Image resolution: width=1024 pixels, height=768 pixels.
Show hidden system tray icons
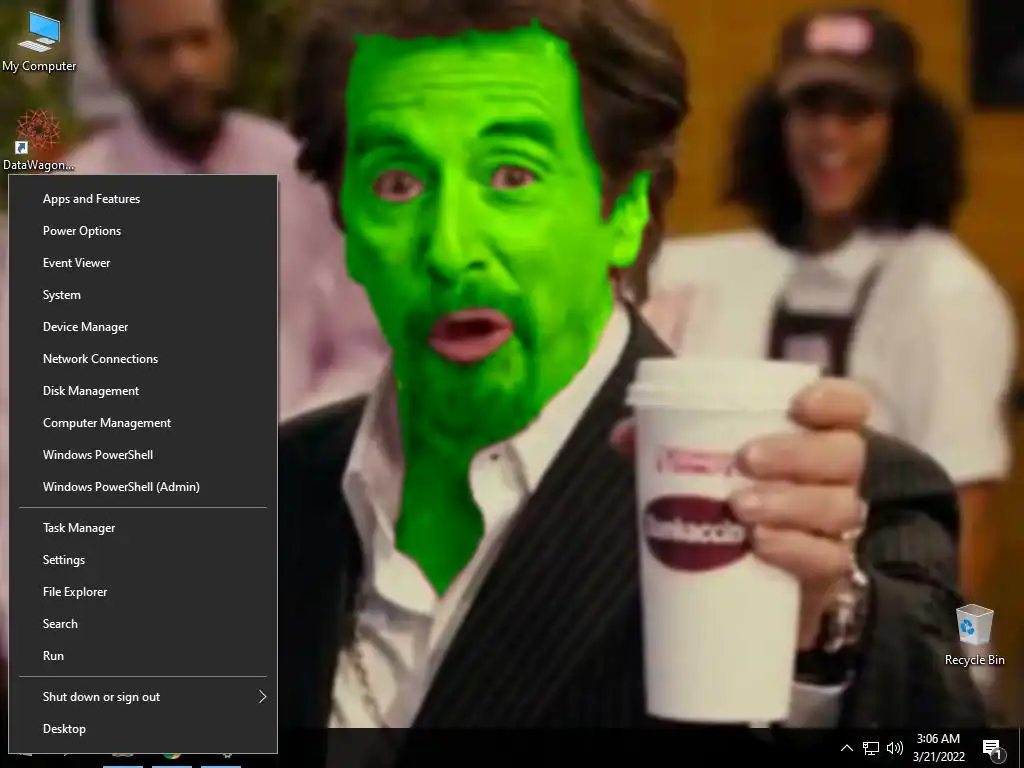pyautogui.click(x=846, y=748)
